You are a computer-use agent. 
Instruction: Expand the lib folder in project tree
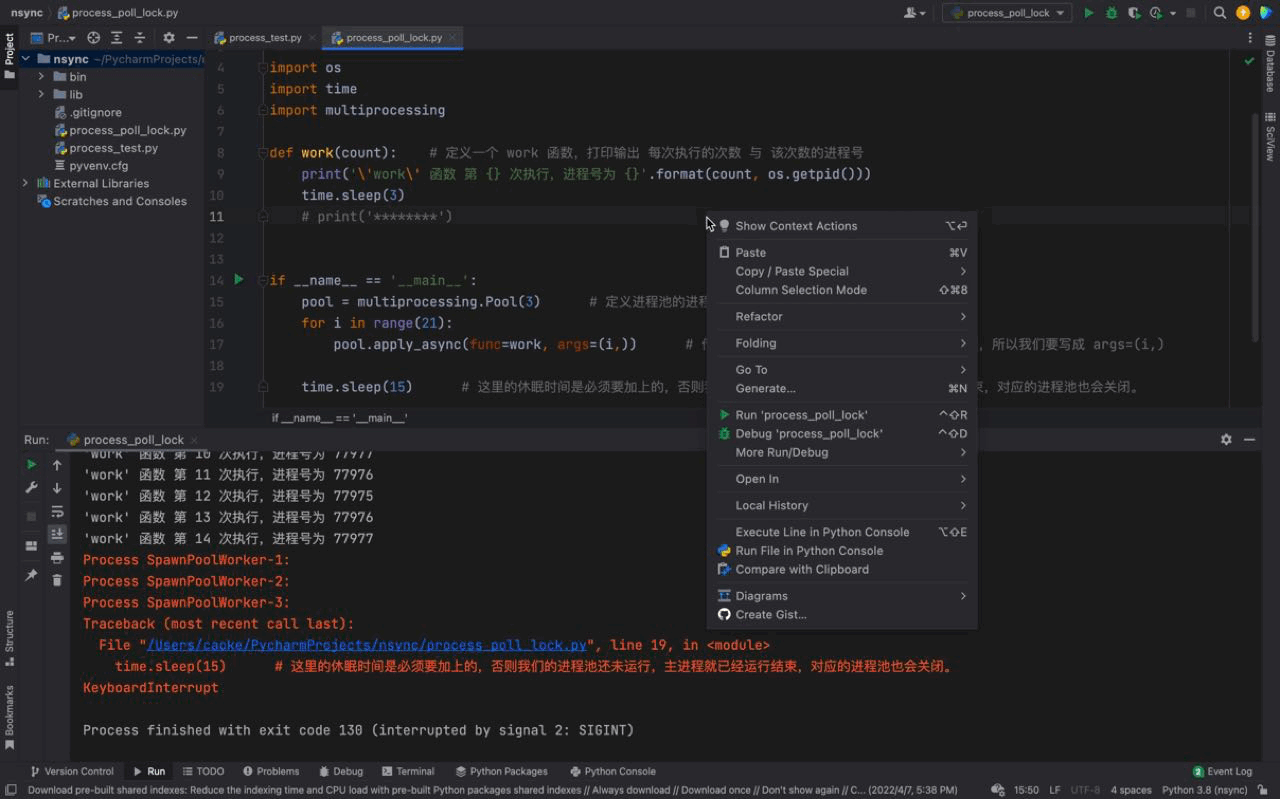coord(41,95)
